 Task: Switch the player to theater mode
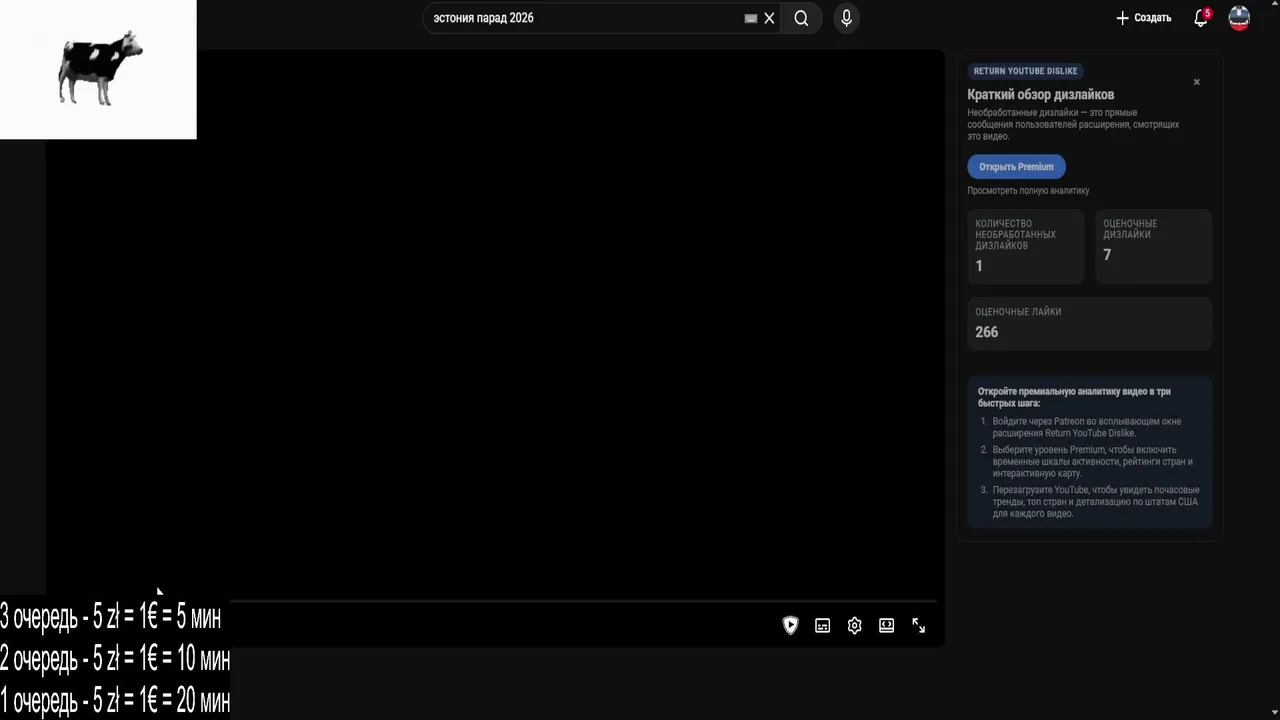(x=886, y=625)
